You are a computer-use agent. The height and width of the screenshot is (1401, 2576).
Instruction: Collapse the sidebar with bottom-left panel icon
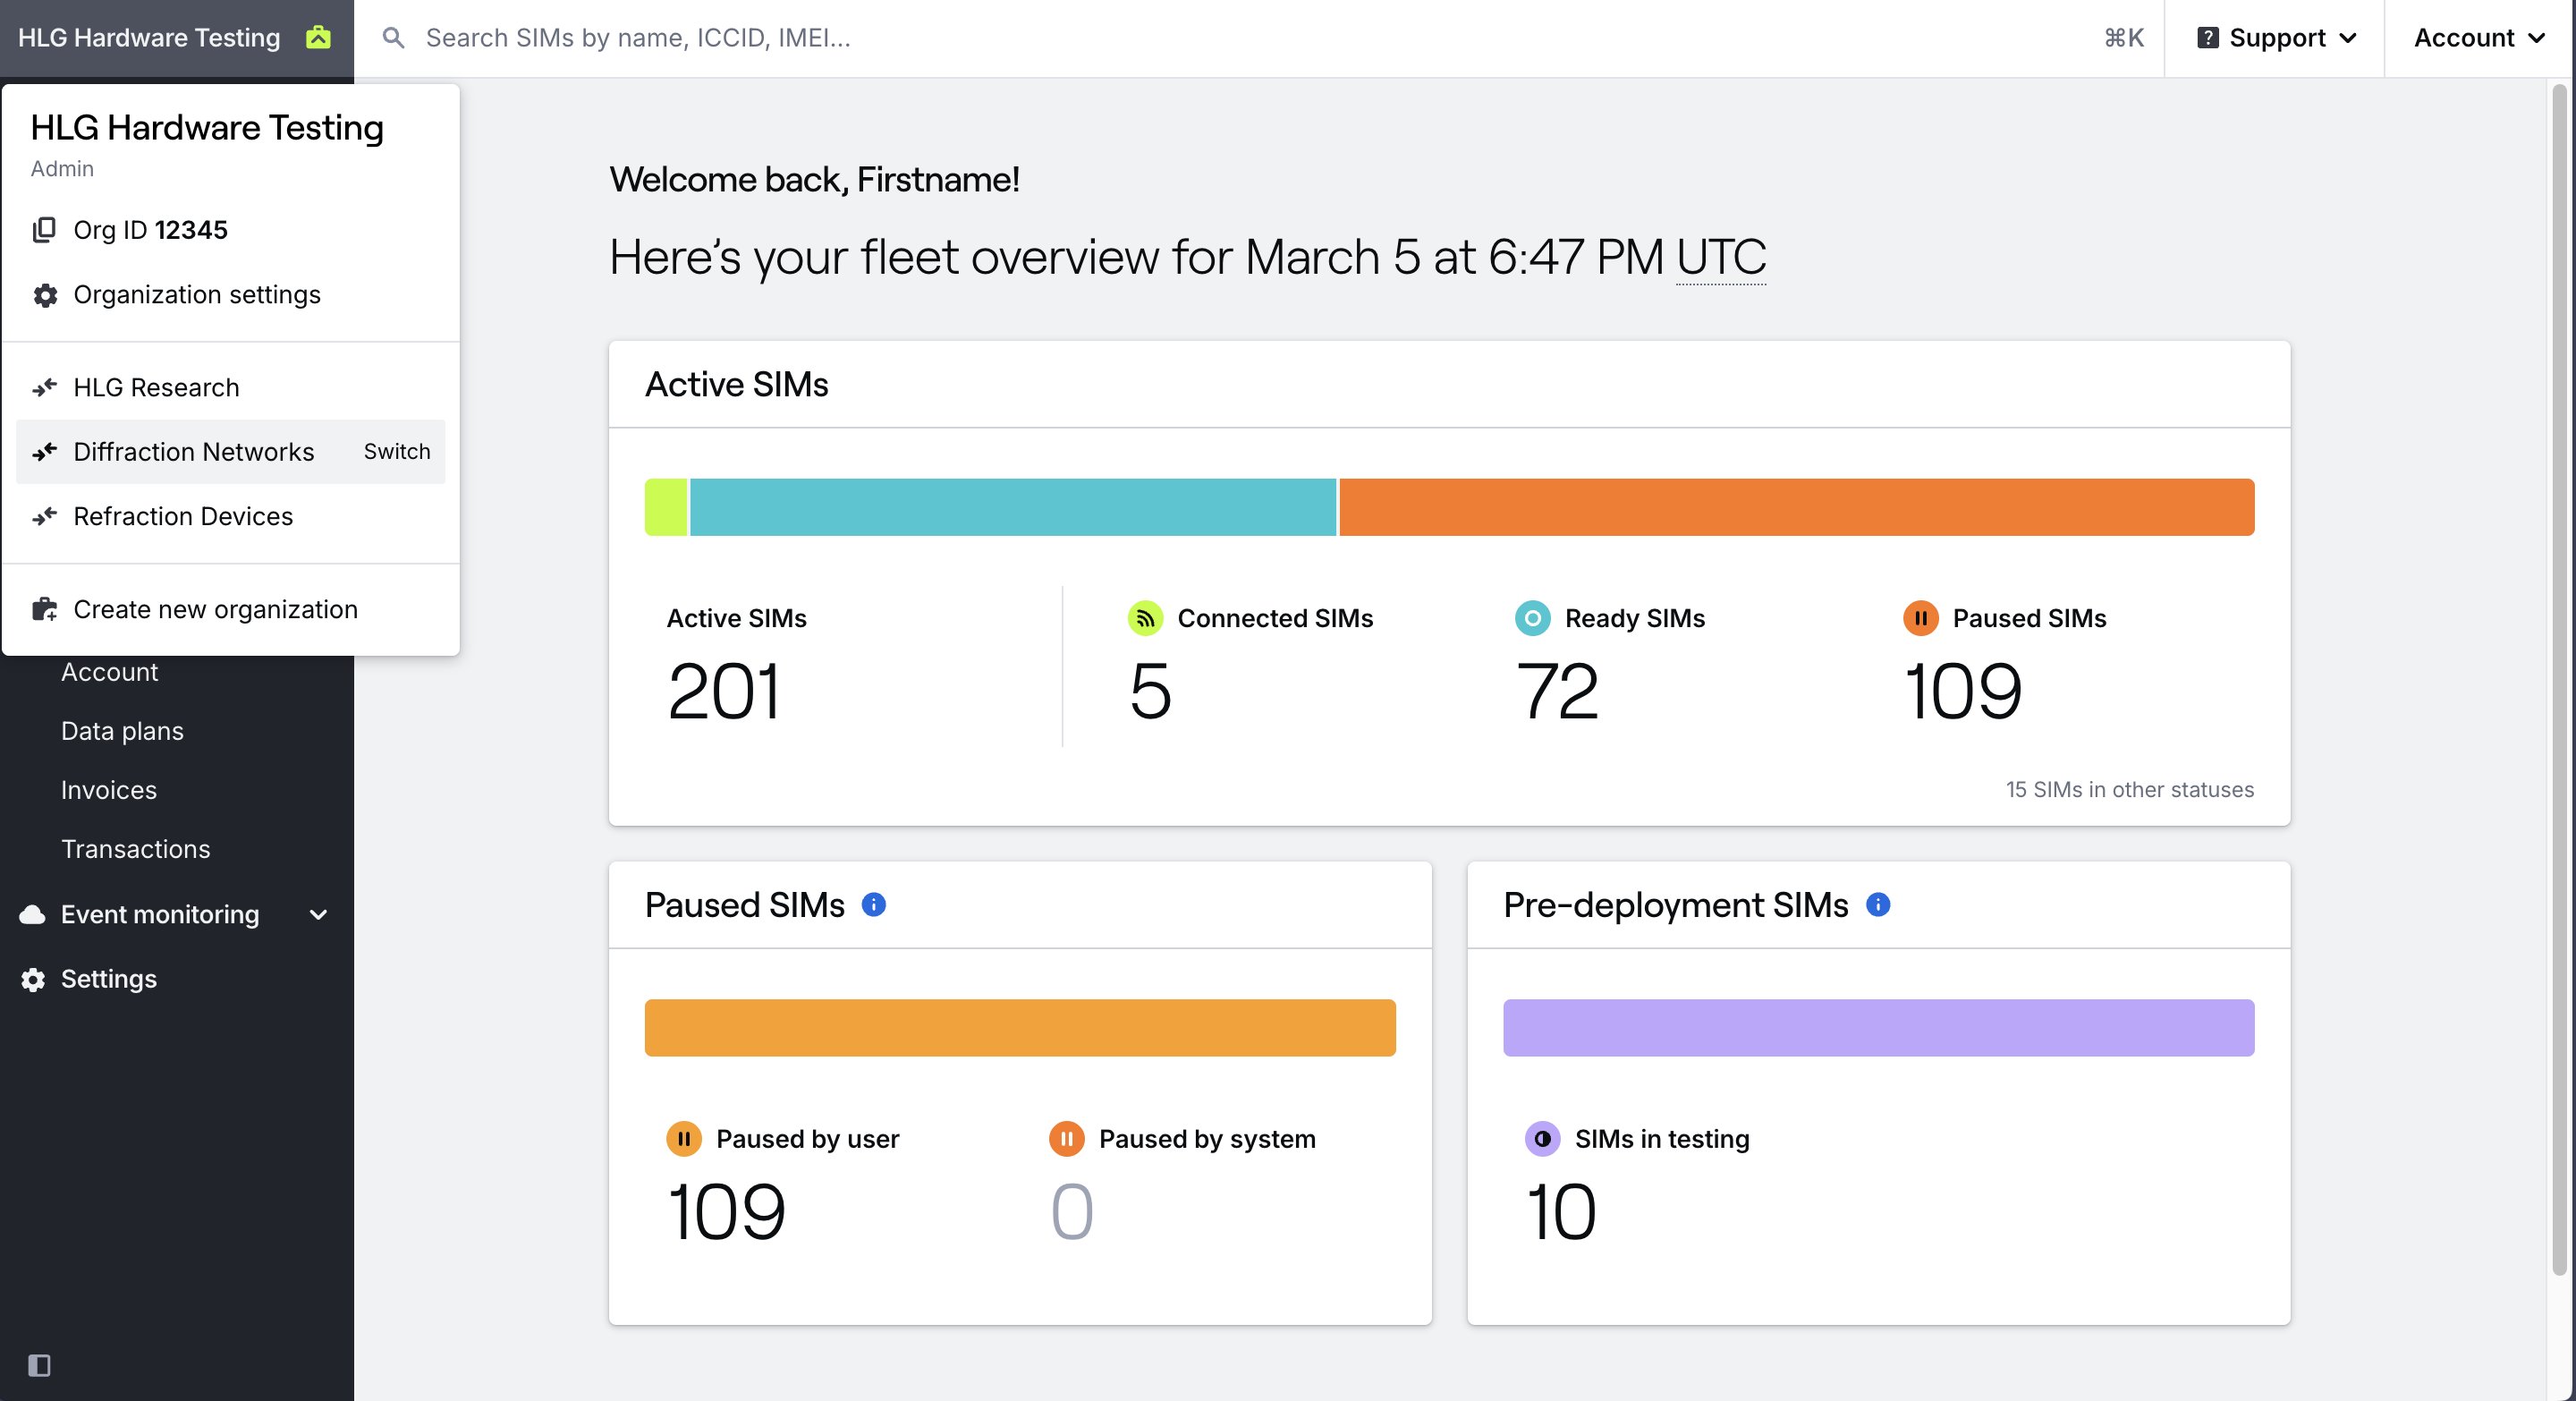(x=39, y=1365)
